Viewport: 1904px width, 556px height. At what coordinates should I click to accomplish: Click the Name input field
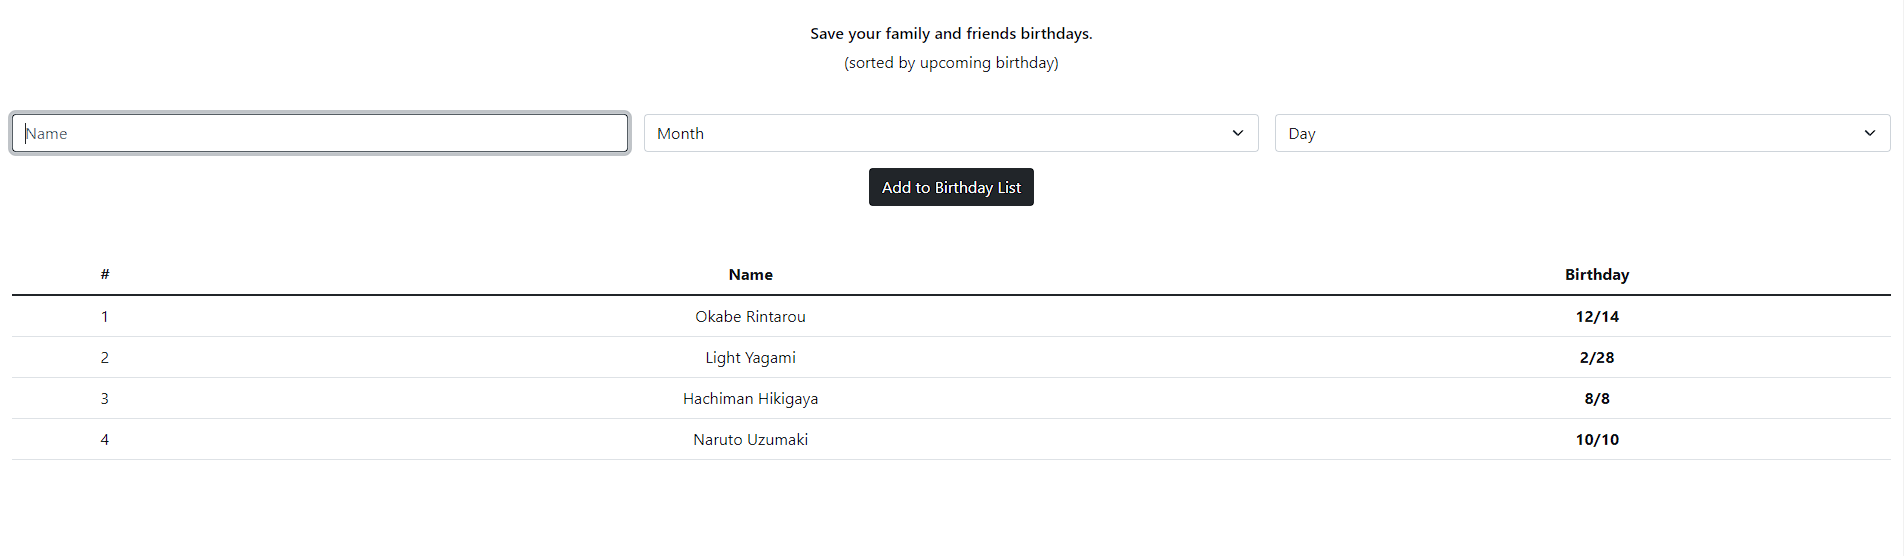click(x=320, y=133)
